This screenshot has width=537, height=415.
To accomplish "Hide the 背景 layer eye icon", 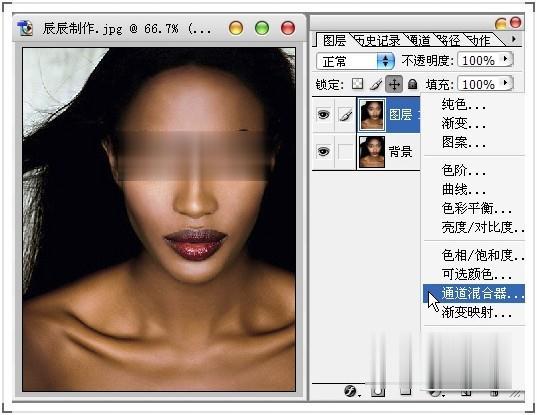I will click(323, 151).
